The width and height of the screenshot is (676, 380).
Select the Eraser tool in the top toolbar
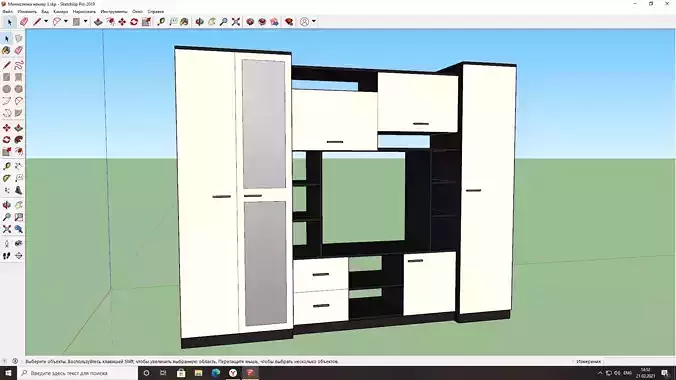click(x=24, y=22)
